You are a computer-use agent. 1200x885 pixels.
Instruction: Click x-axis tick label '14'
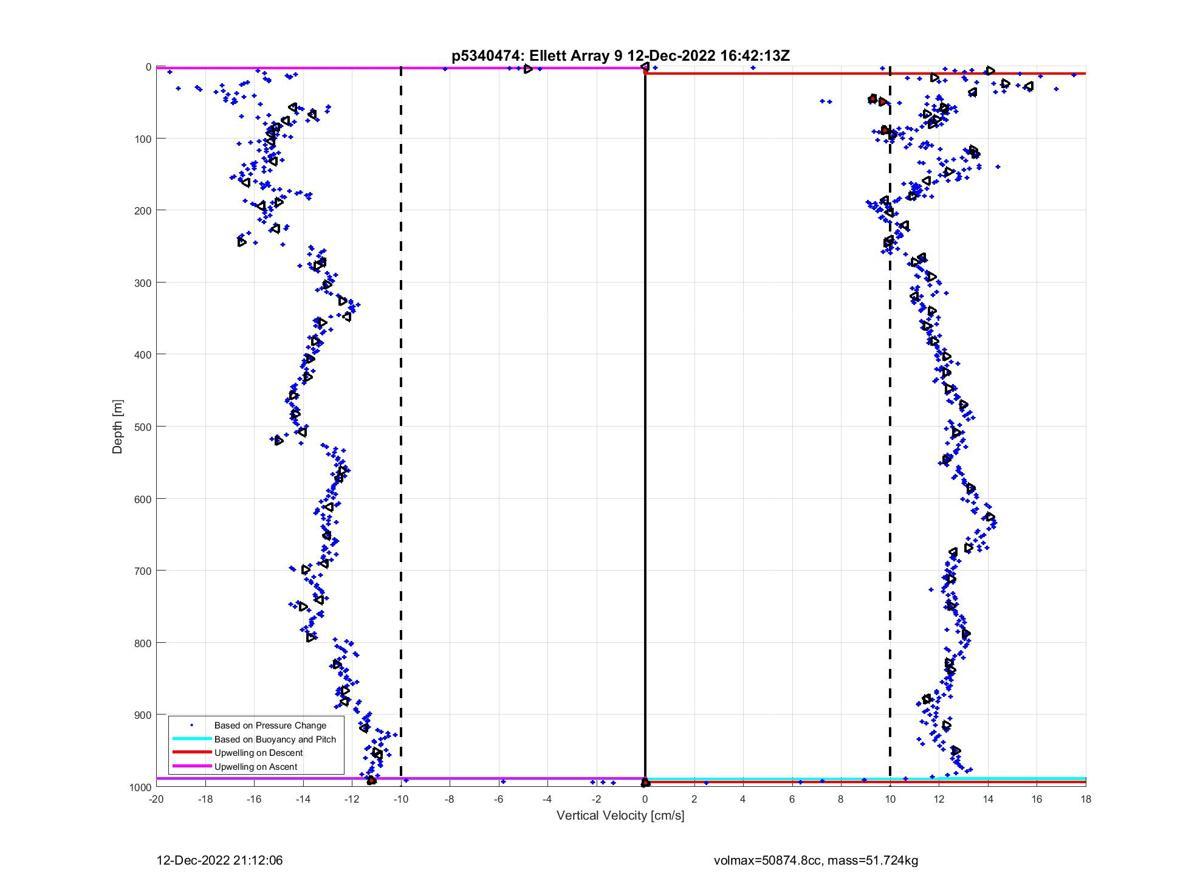(x=988, y=799)
